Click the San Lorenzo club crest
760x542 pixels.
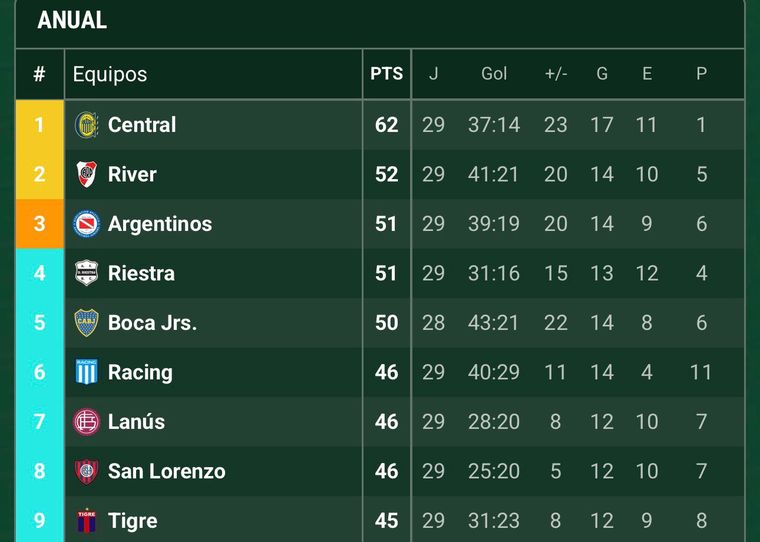pyautogui.click(x=87, y=471)
